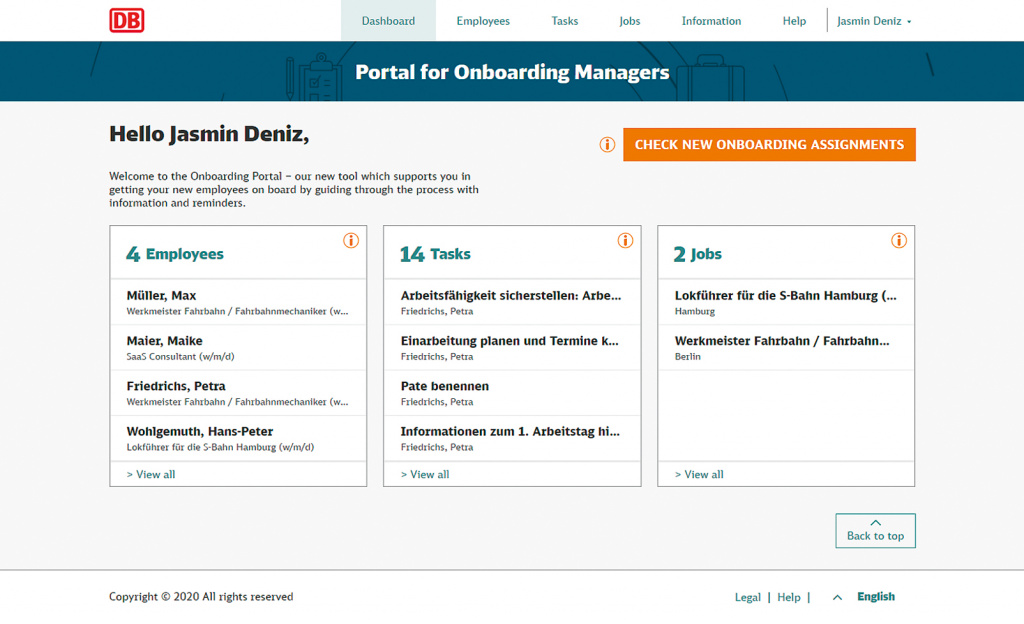The height and width of the screenshot is (624, 1024).
Task: Open Information menu item
Action: click(711, 21)
